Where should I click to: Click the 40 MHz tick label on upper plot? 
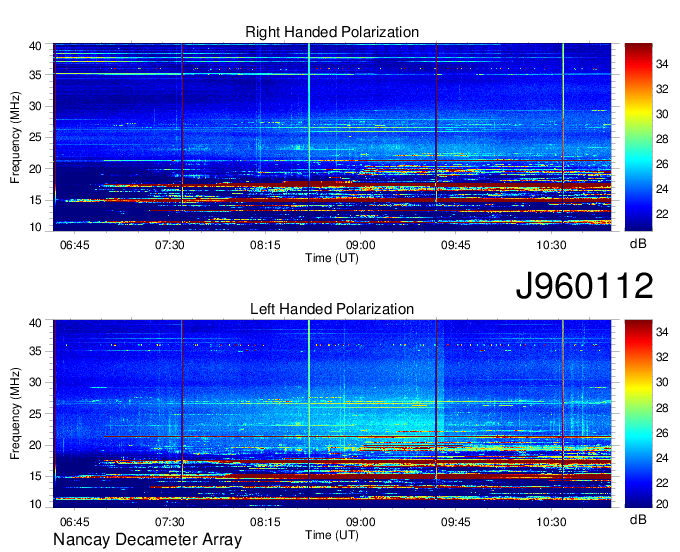(x=35, y=46)
